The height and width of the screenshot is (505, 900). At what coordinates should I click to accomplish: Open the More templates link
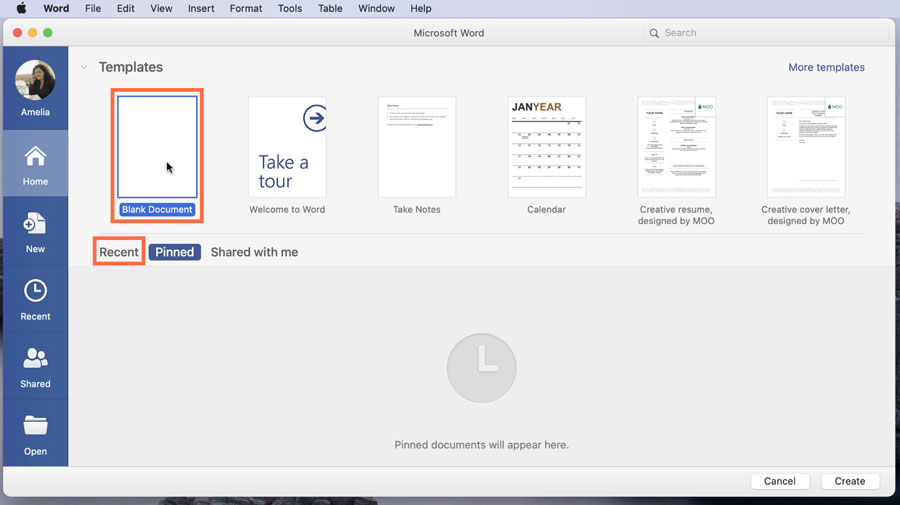tap(826, 67)
